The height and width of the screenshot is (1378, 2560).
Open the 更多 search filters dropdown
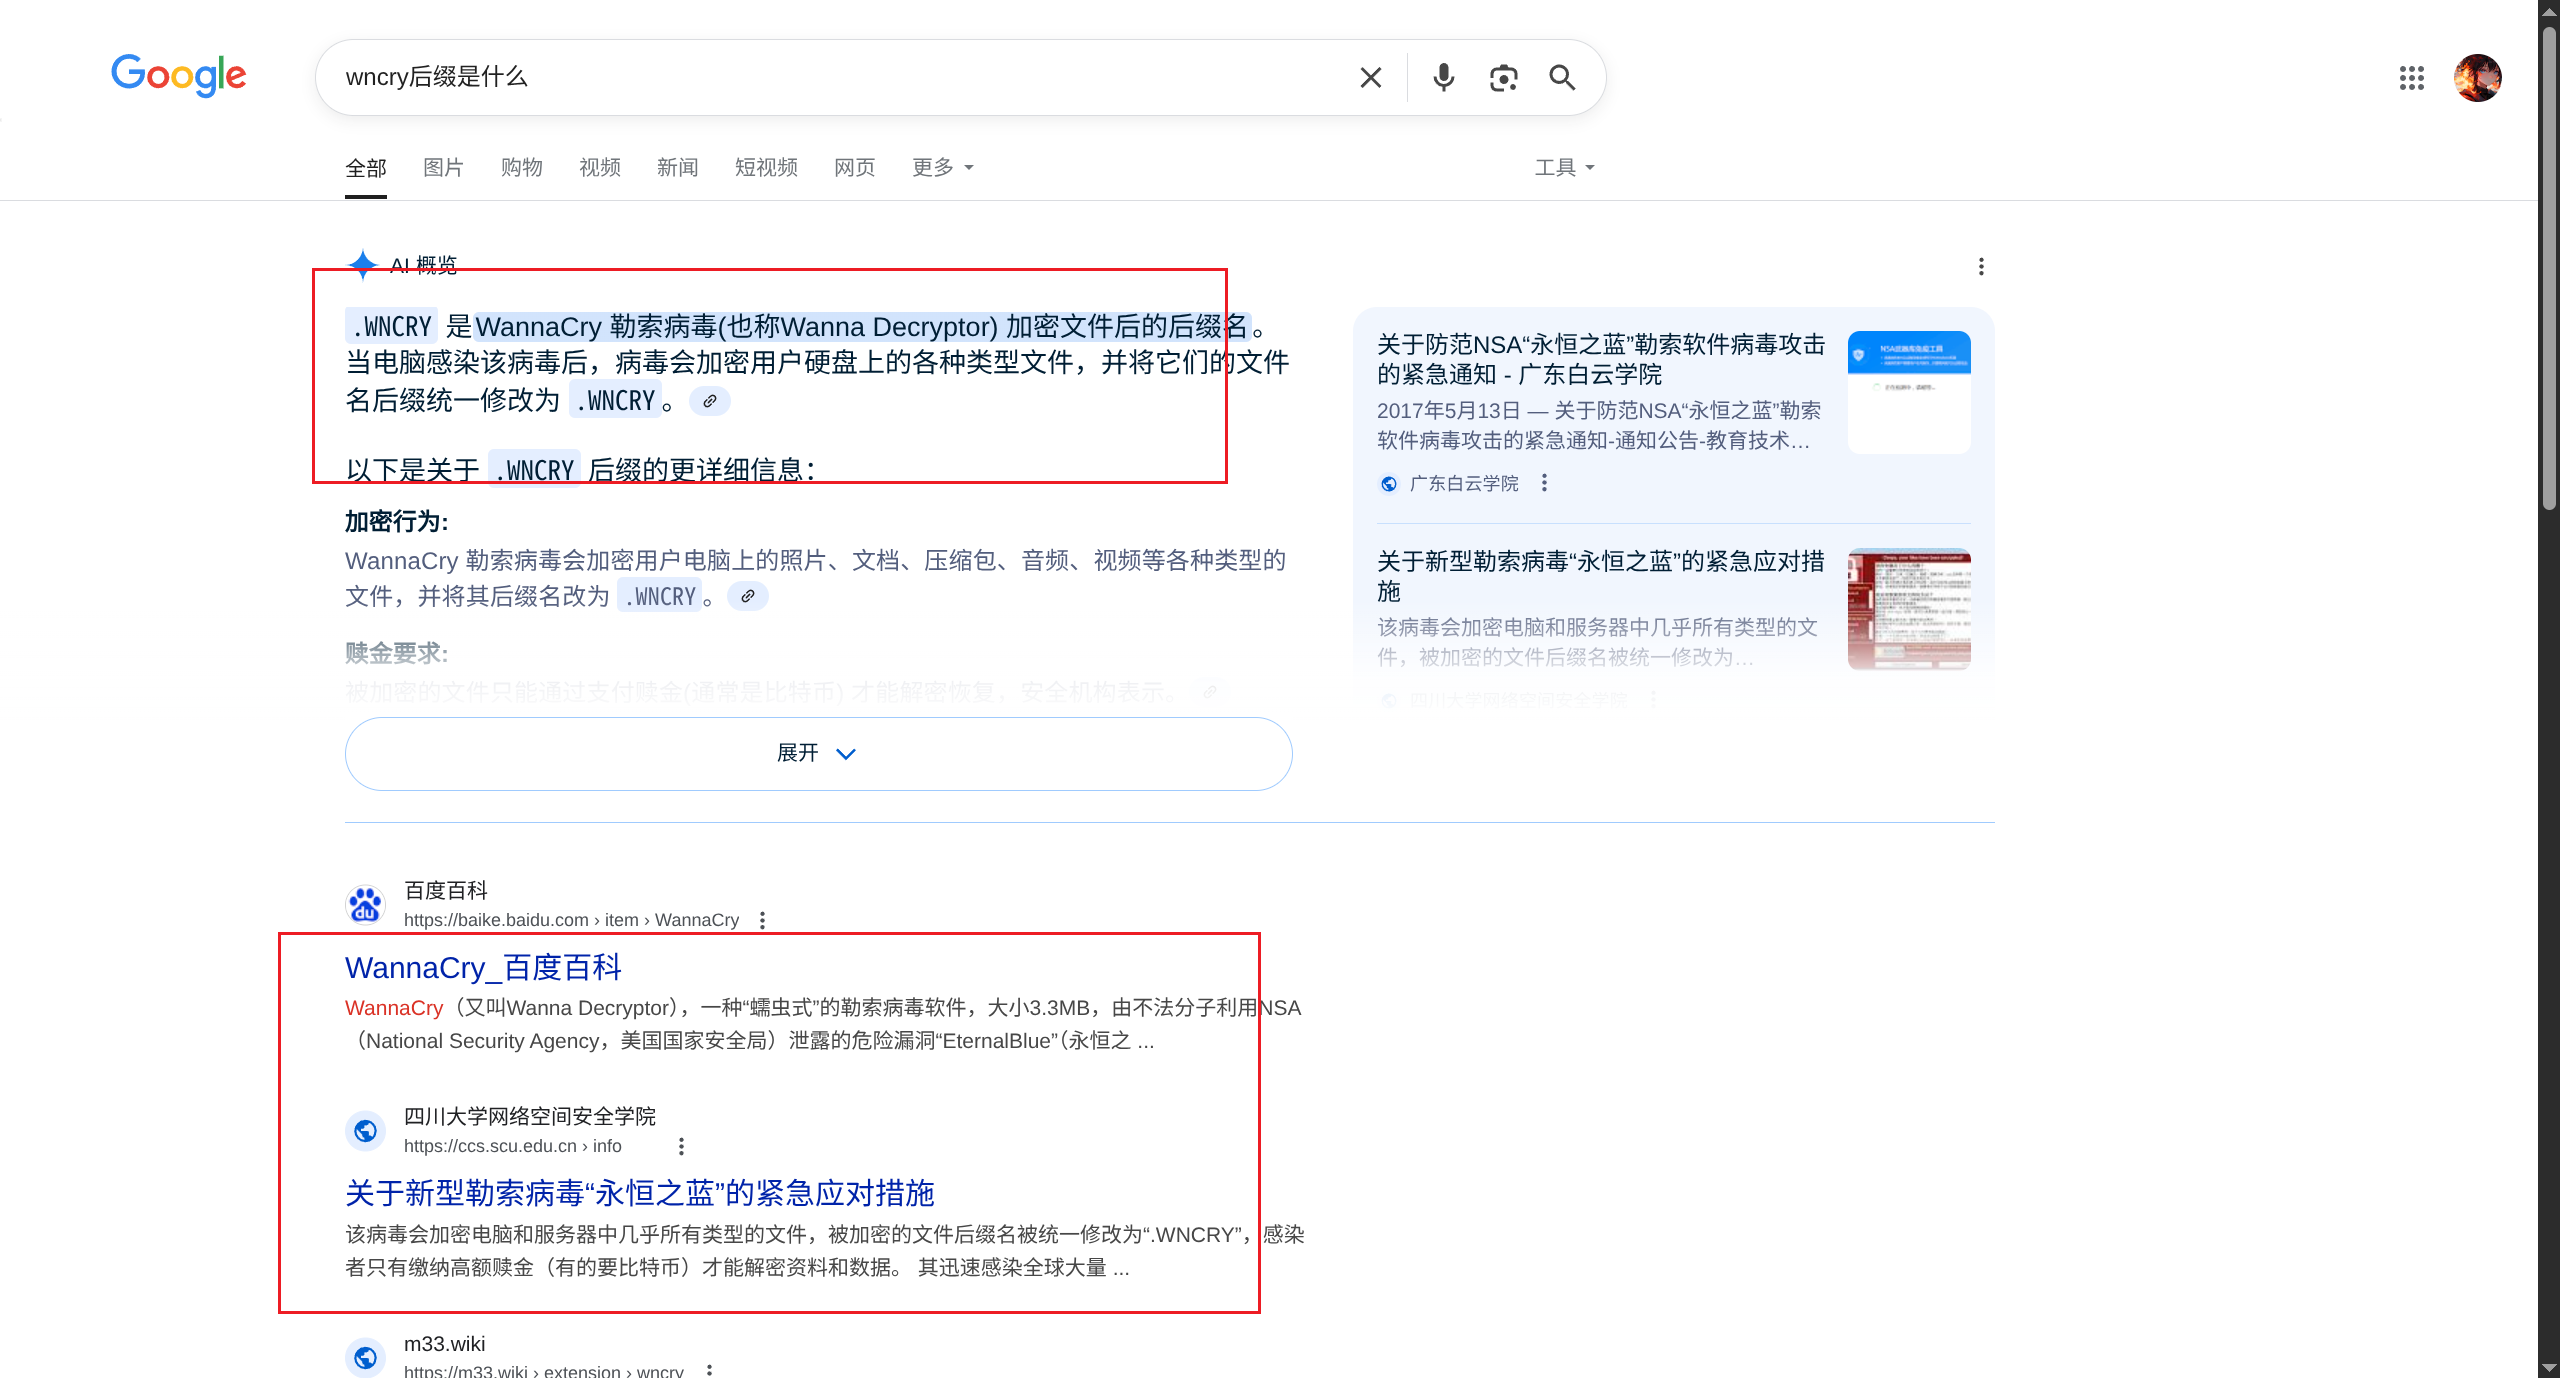click(942, 167)
